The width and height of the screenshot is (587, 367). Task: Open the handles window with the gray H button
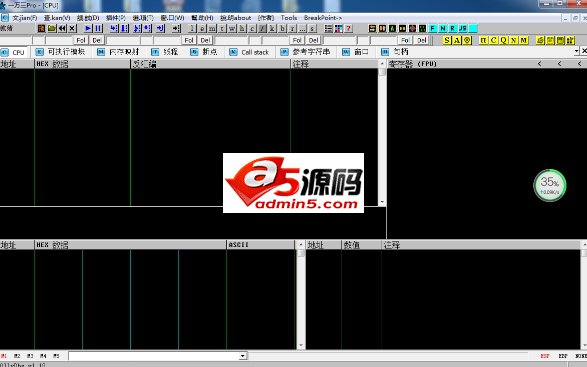242,28
